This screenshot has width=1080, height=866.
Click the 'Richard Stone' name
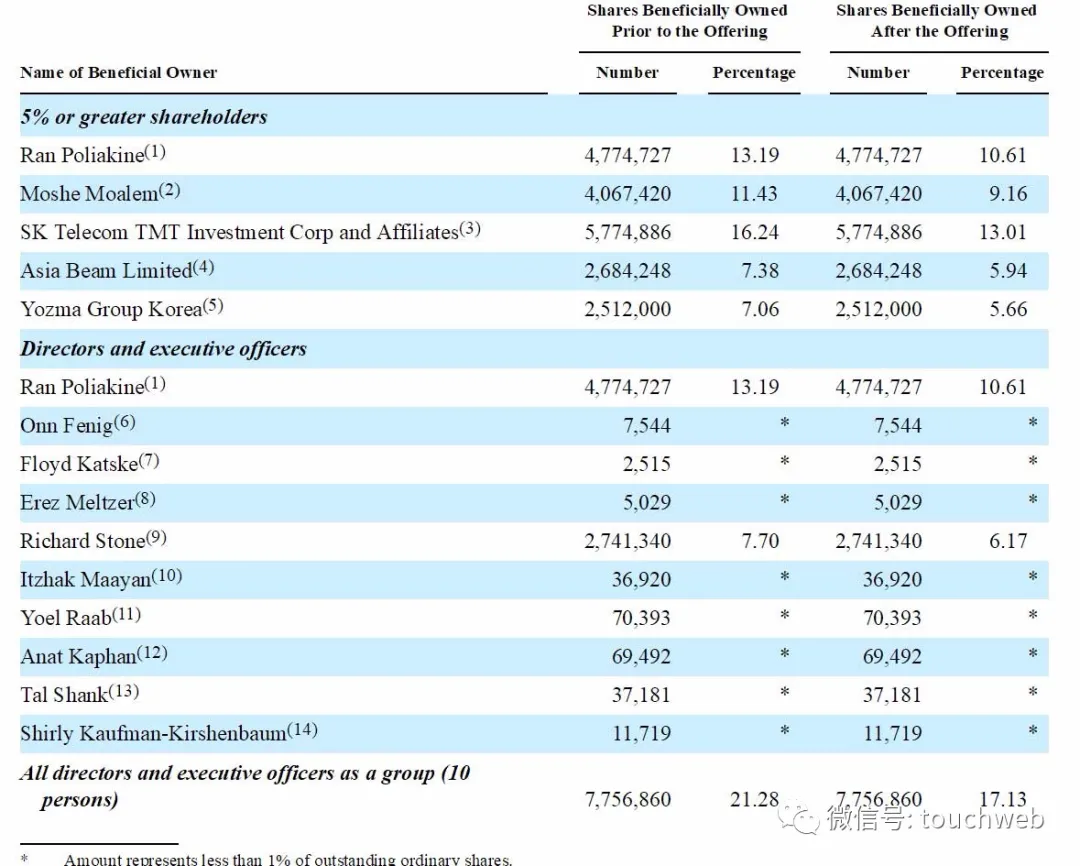click(93, 540)
